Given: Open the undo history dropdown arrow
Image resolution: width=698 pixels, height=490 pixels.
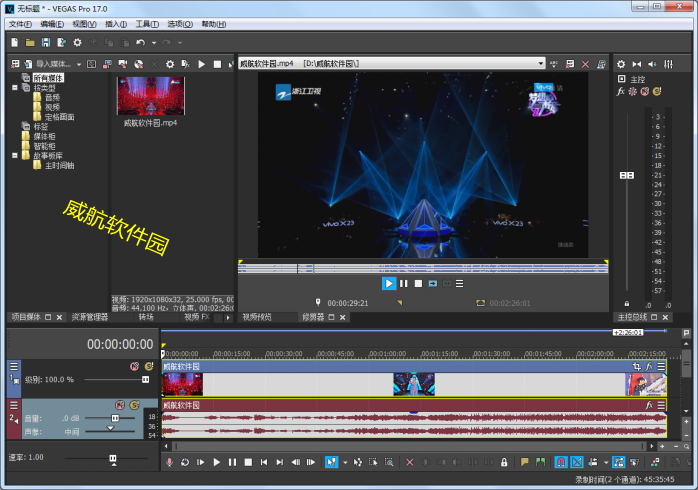Looking at the screenshot, I should 154,43.
